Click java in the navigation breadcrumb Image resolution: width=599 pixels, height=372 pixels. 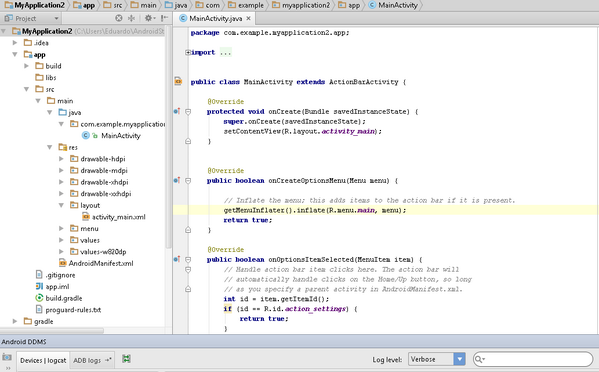click(176, 5)
